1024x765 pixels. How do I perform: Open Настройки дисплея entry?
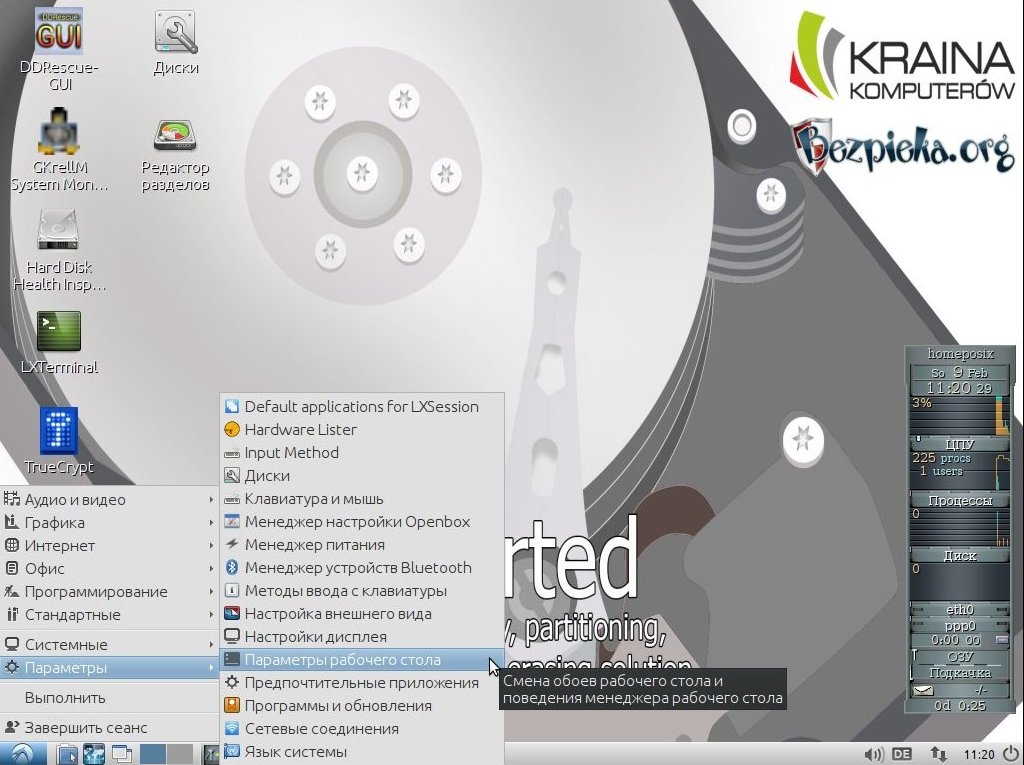click(362, 637)
